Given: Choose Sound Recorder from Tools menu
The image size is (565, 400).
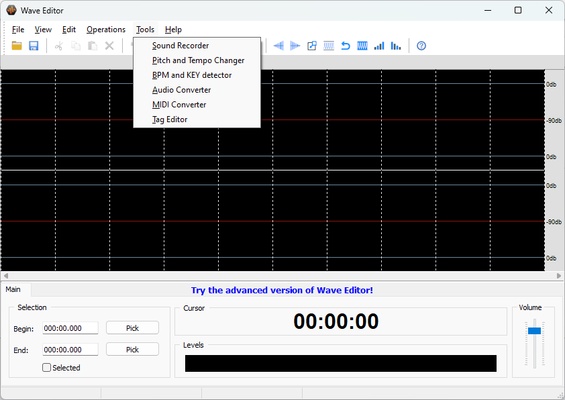Looking at the screenshot, I should (197, 45).
